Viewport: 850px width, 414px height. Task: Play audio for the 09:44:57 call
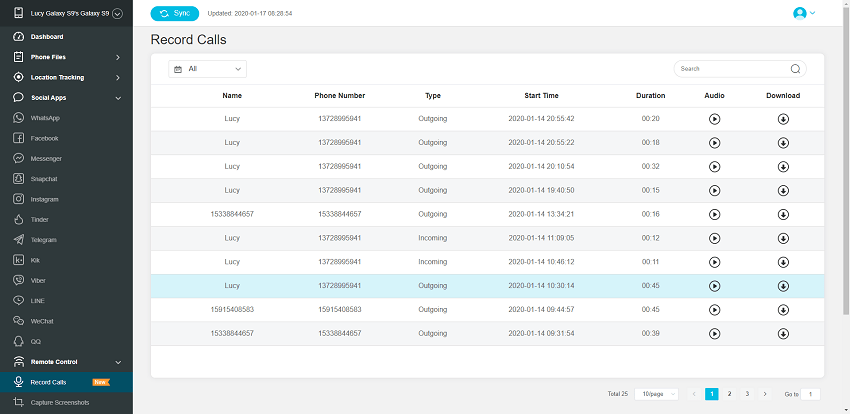(714, 310)
